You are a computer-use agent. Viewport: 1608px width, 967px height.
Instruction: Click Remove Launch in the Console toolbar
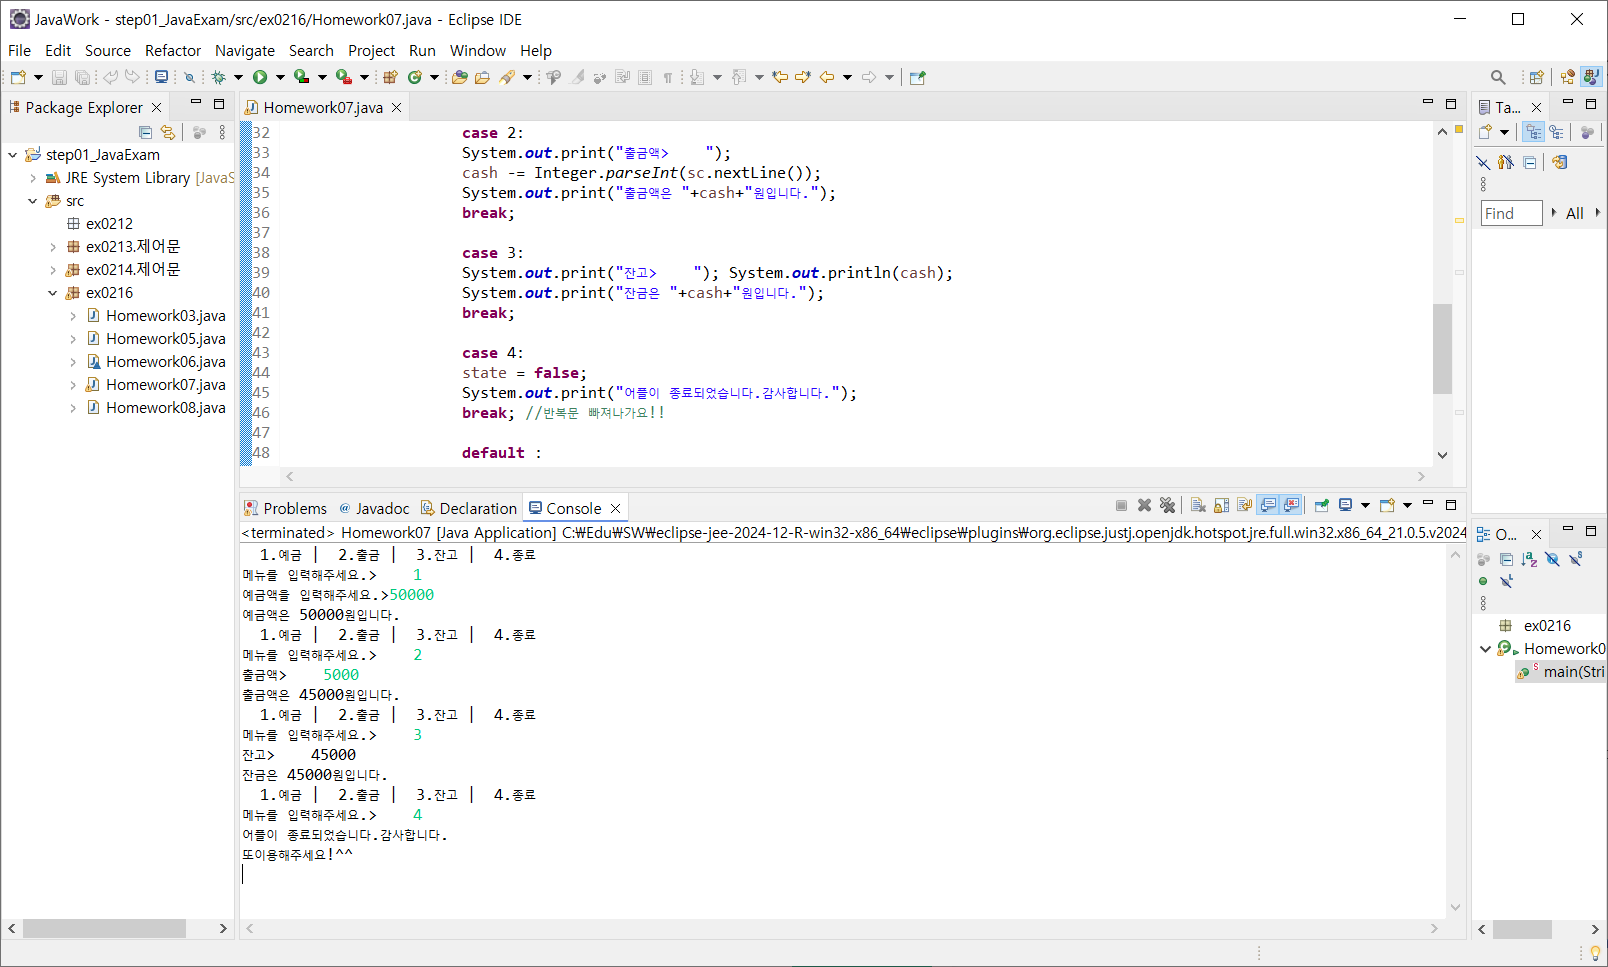[x=1145, y=506]
